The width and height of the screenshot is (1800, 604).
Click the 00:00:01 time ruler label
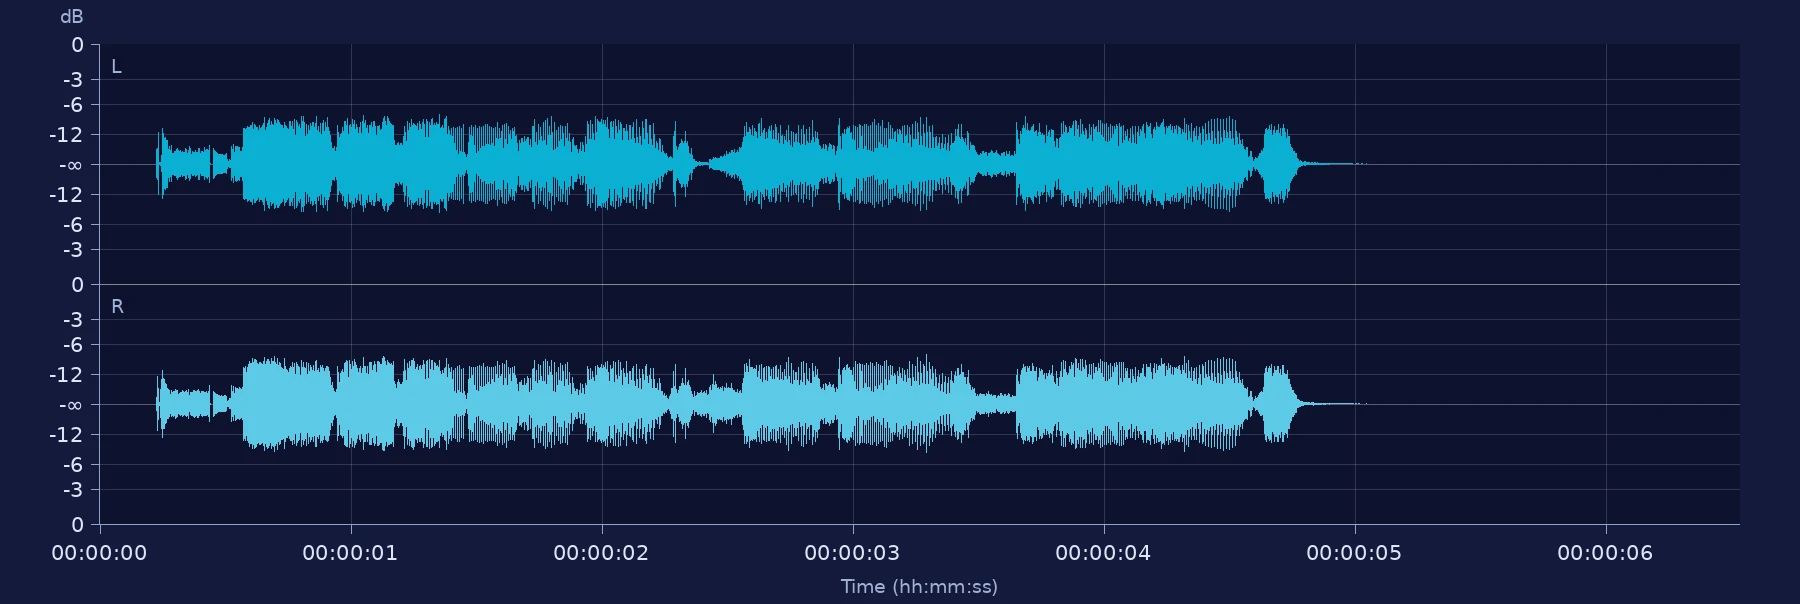(350, 553)
